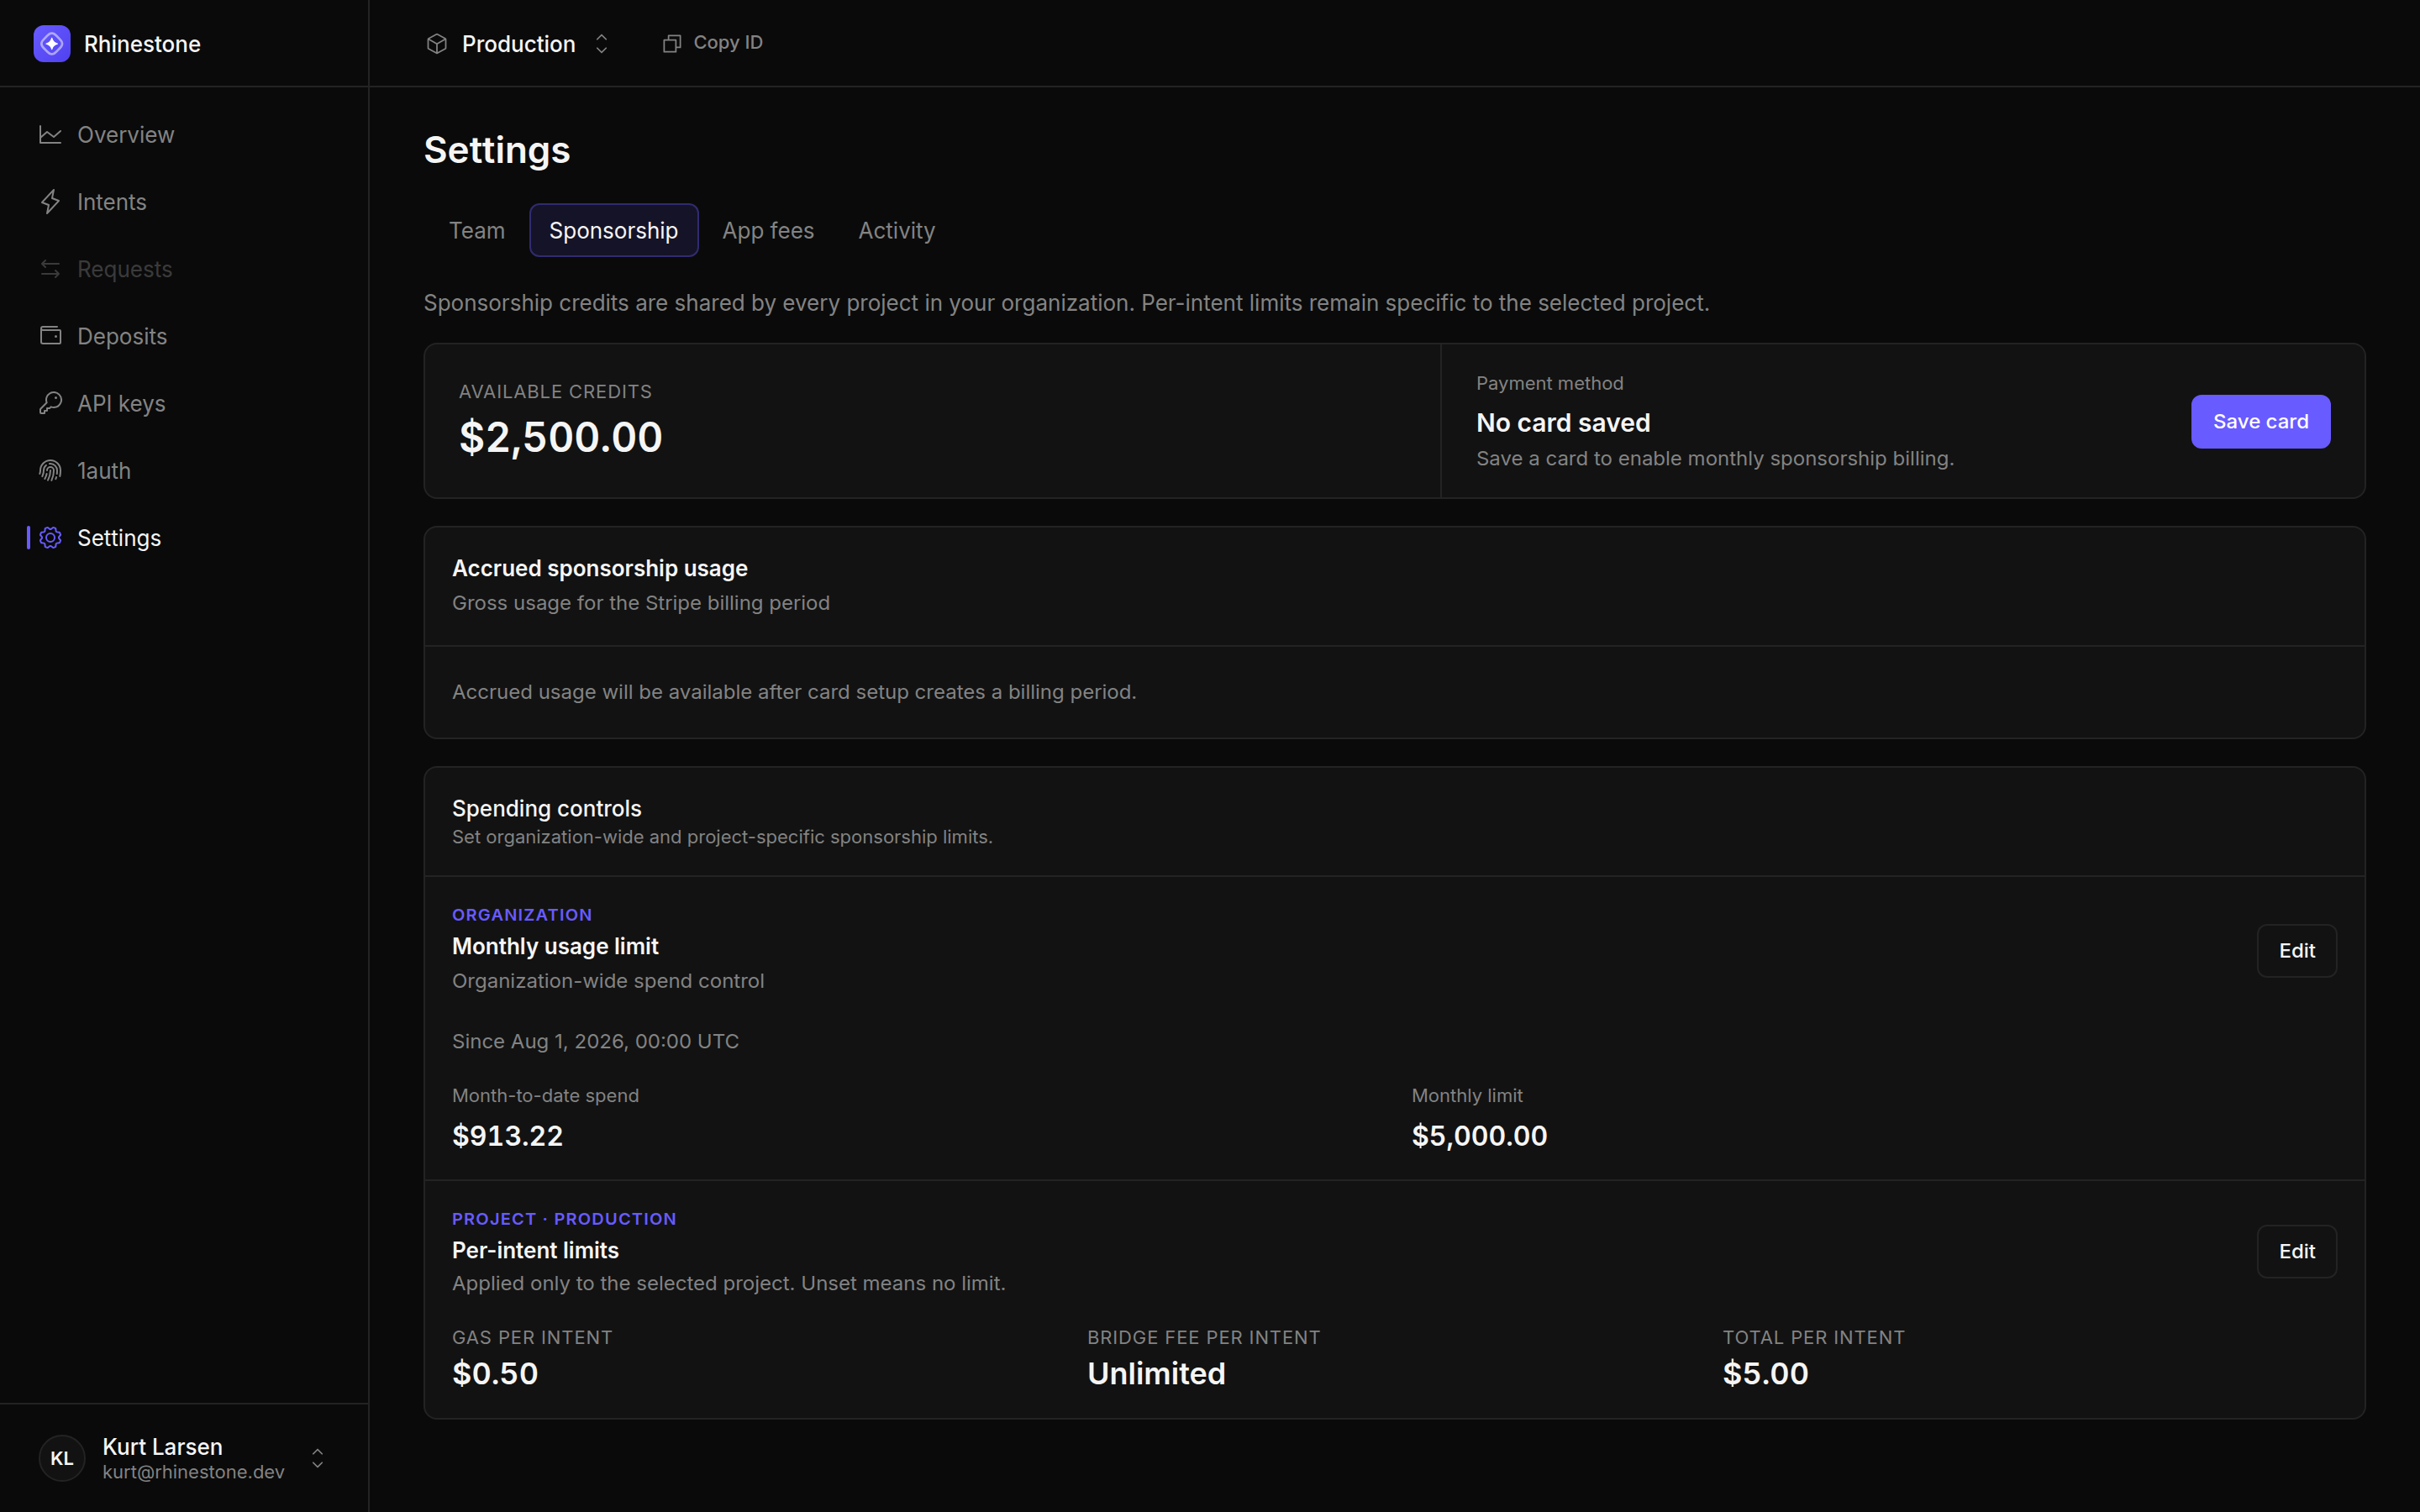Click the KL user avatar

tap(62, 1458)
